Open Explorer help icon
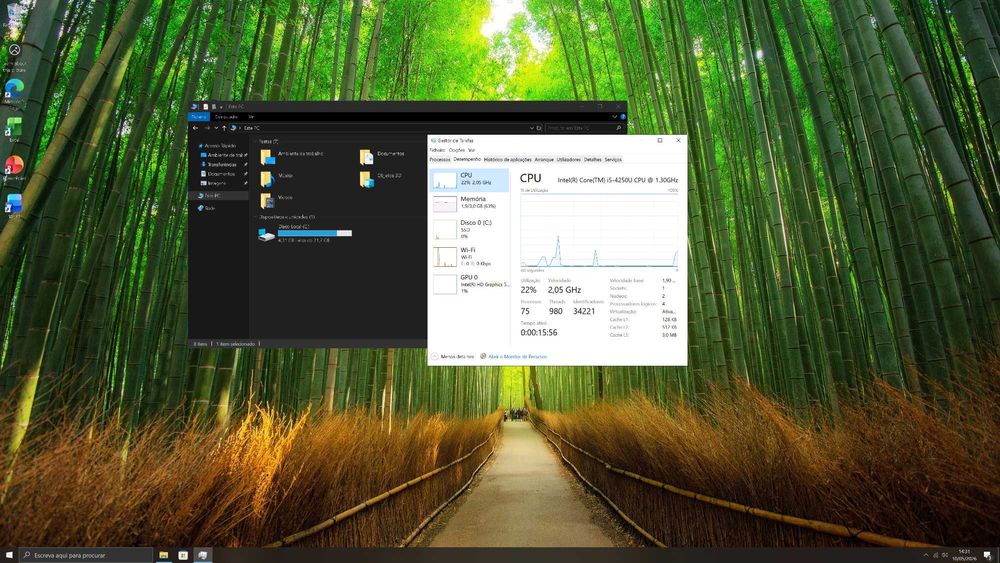The width and height of the screenshot is (1000, 563). point(622,117)
